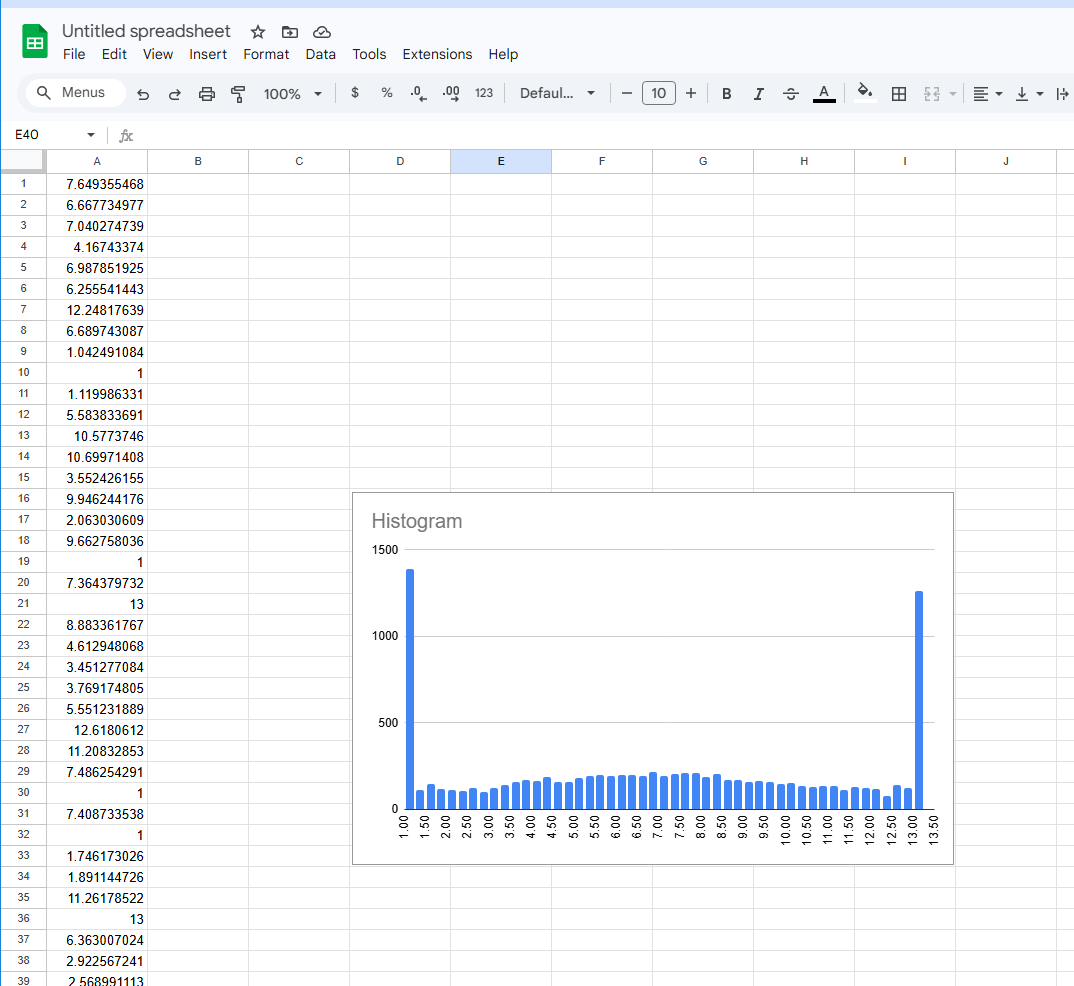The image size is (1074, 986).
Task: Open more number formats with 123
Action: tap(484, 93)
